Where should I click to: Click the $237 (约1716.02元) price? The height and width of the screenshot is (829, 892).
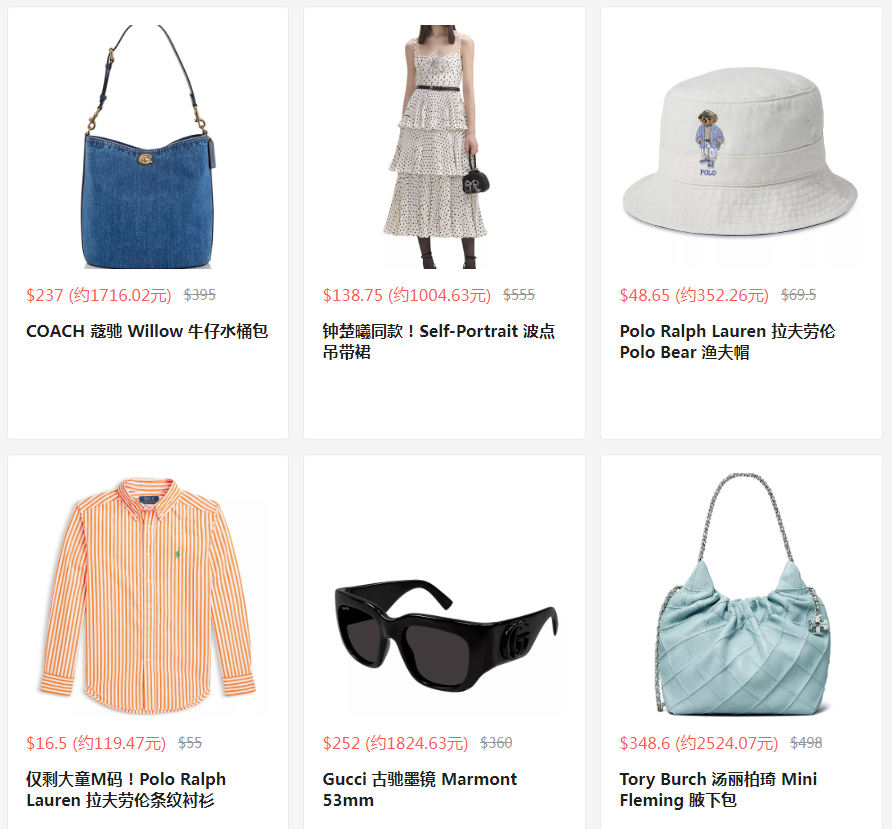pyautogui.click(x=99, y=295)
